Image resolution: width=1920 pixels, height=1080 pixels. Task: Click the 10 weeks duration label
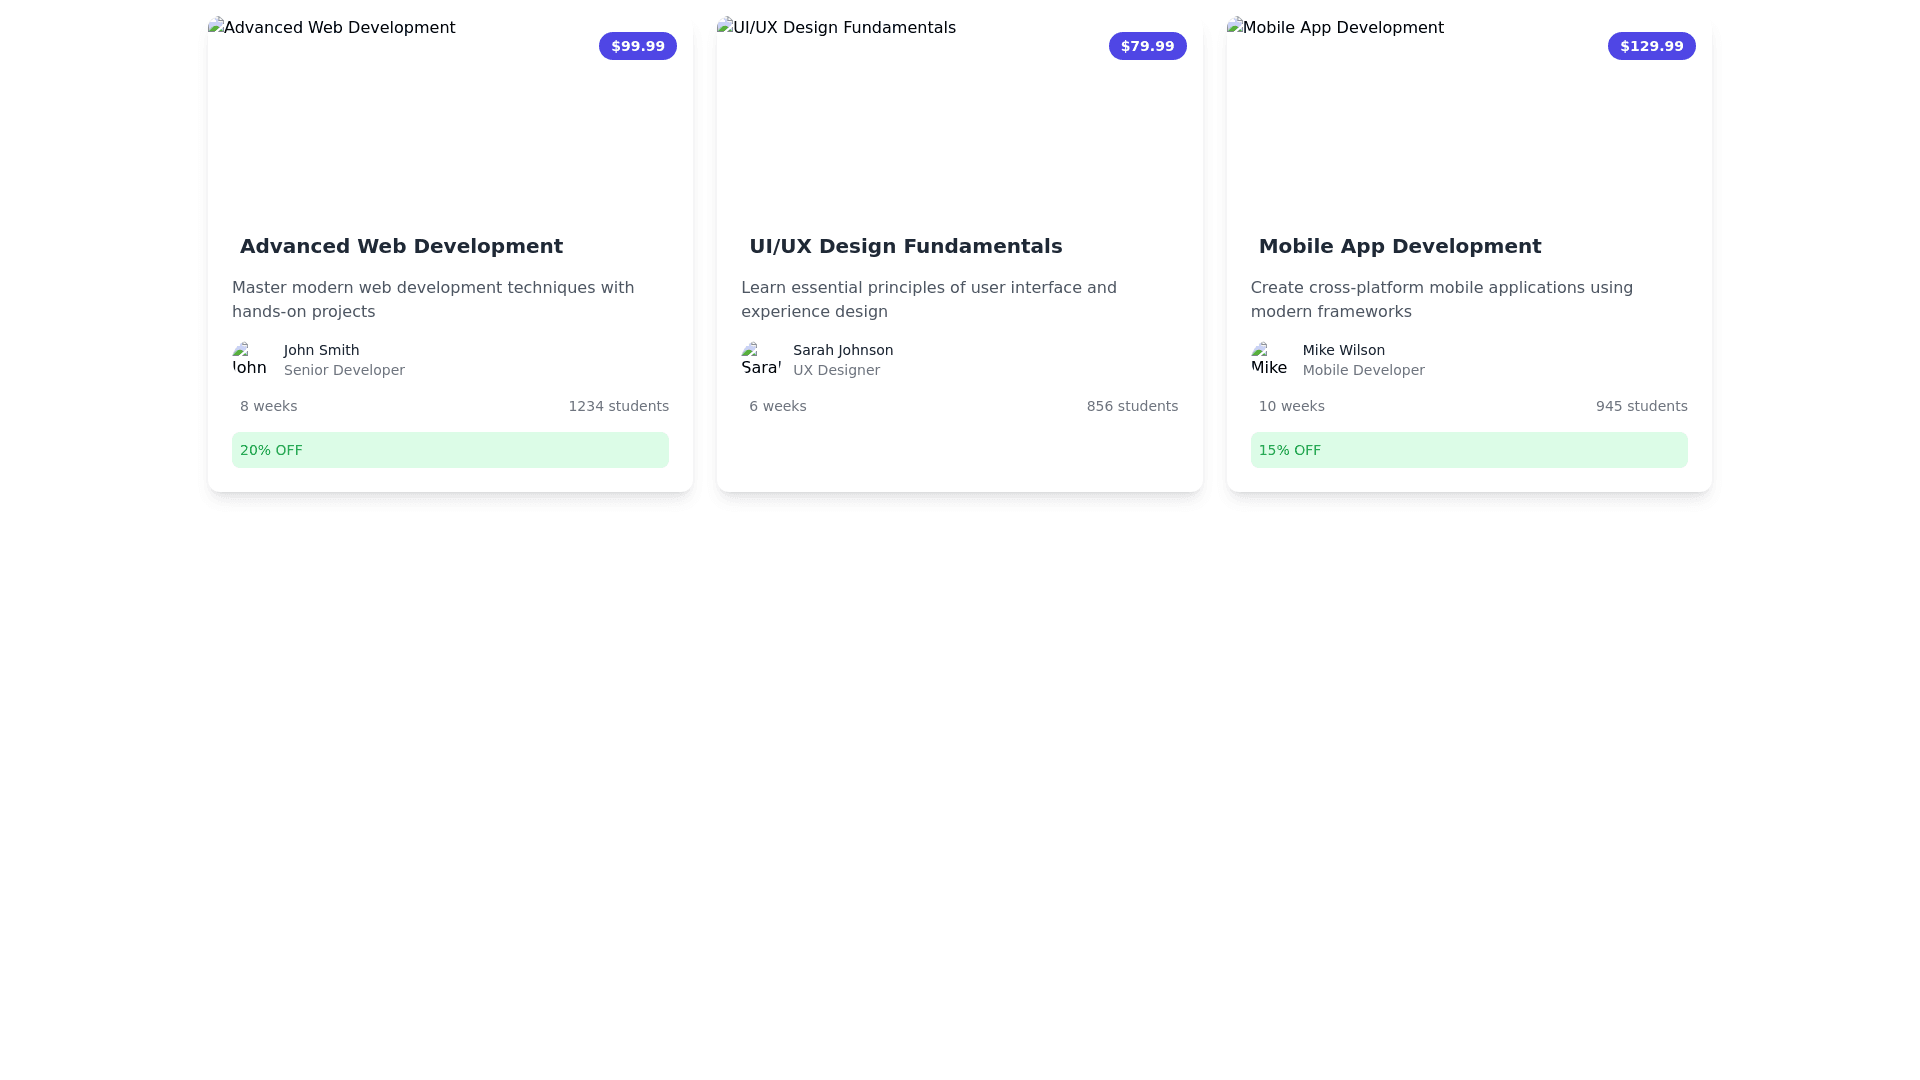[1291, 406]
